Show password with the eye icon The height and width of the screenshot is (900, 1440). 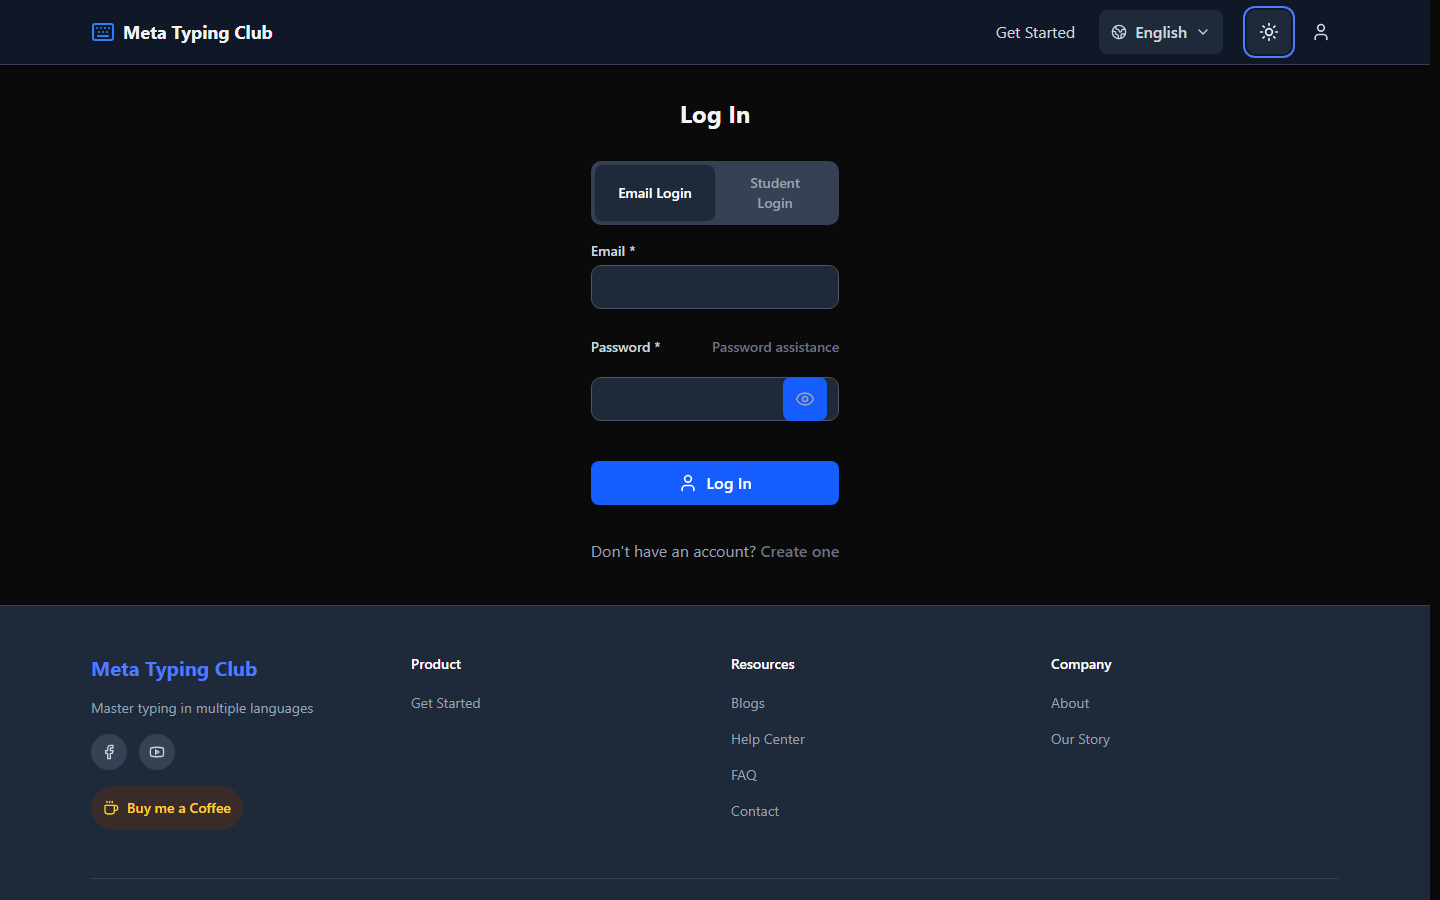pyautogui.click(x=805, y=399)
